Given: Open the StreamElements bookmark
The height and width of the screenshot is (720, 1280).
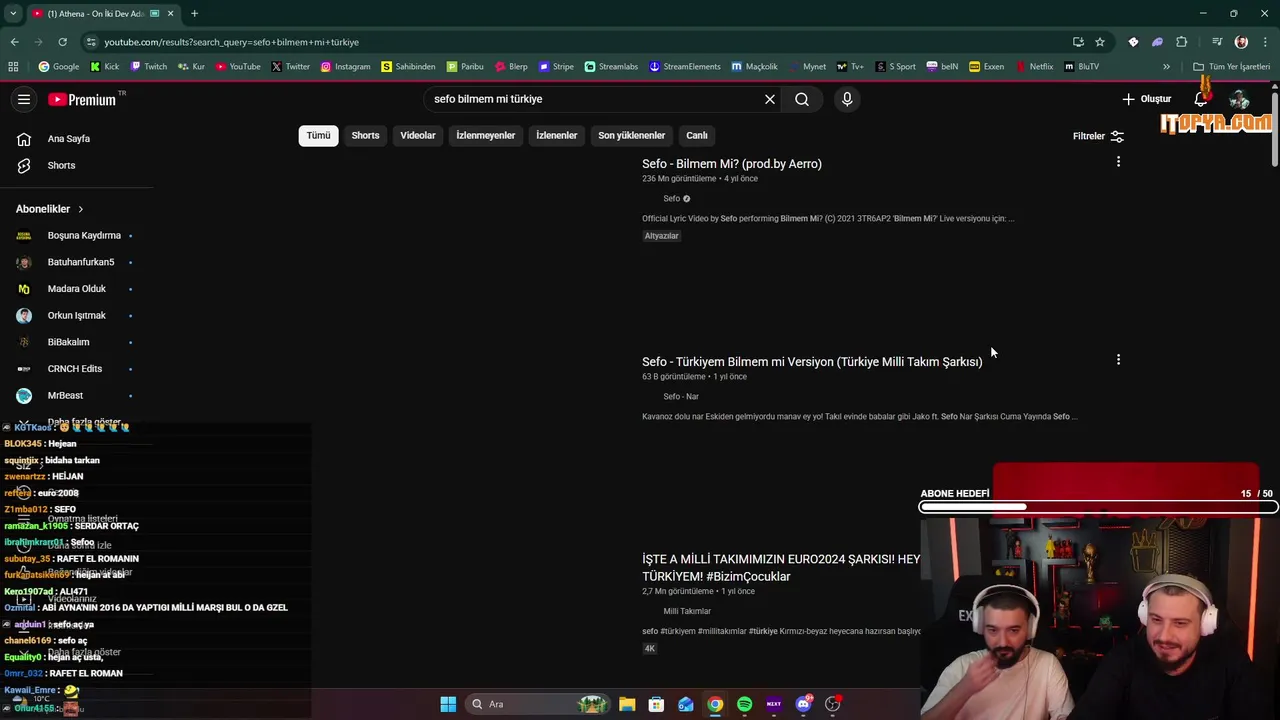Looking at the screenshot, I should [x=685, y=66].
